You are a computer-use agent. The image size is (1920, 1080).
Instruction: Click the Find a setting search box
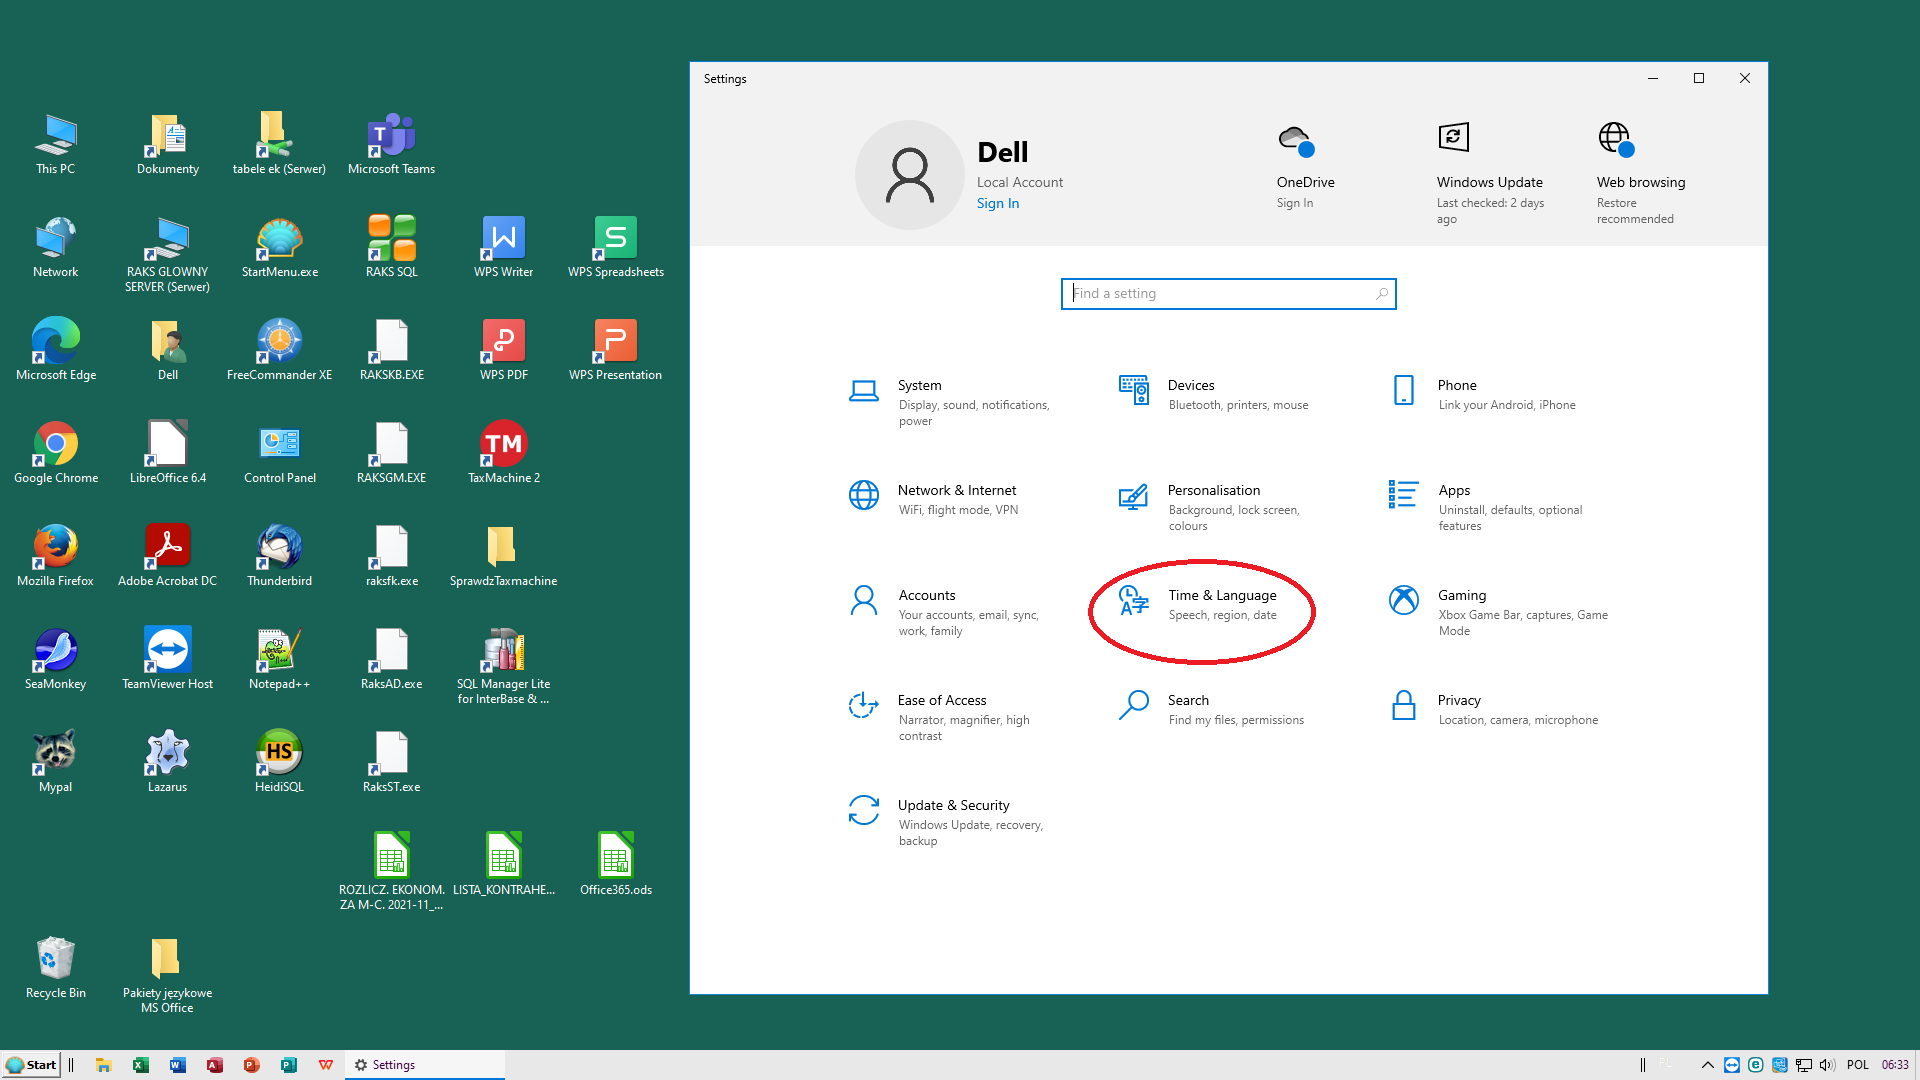[1228, 294]
